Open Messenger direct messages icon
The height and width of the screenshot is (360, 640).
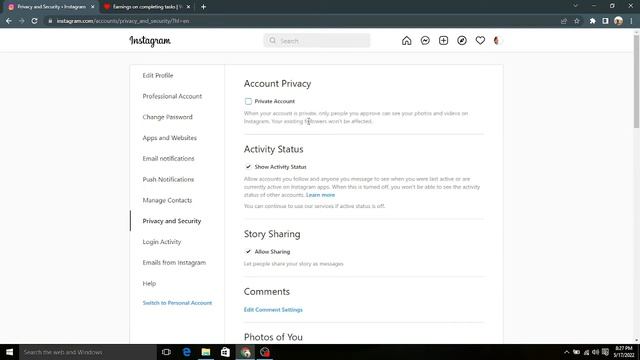425,40
